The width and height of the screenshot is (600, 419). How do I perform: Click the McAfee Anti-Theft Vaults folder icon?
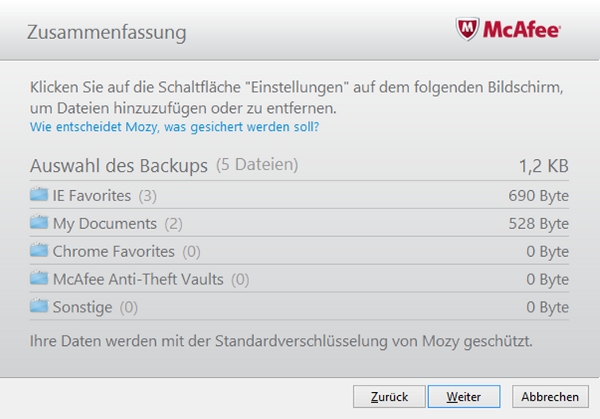[39, 278]
